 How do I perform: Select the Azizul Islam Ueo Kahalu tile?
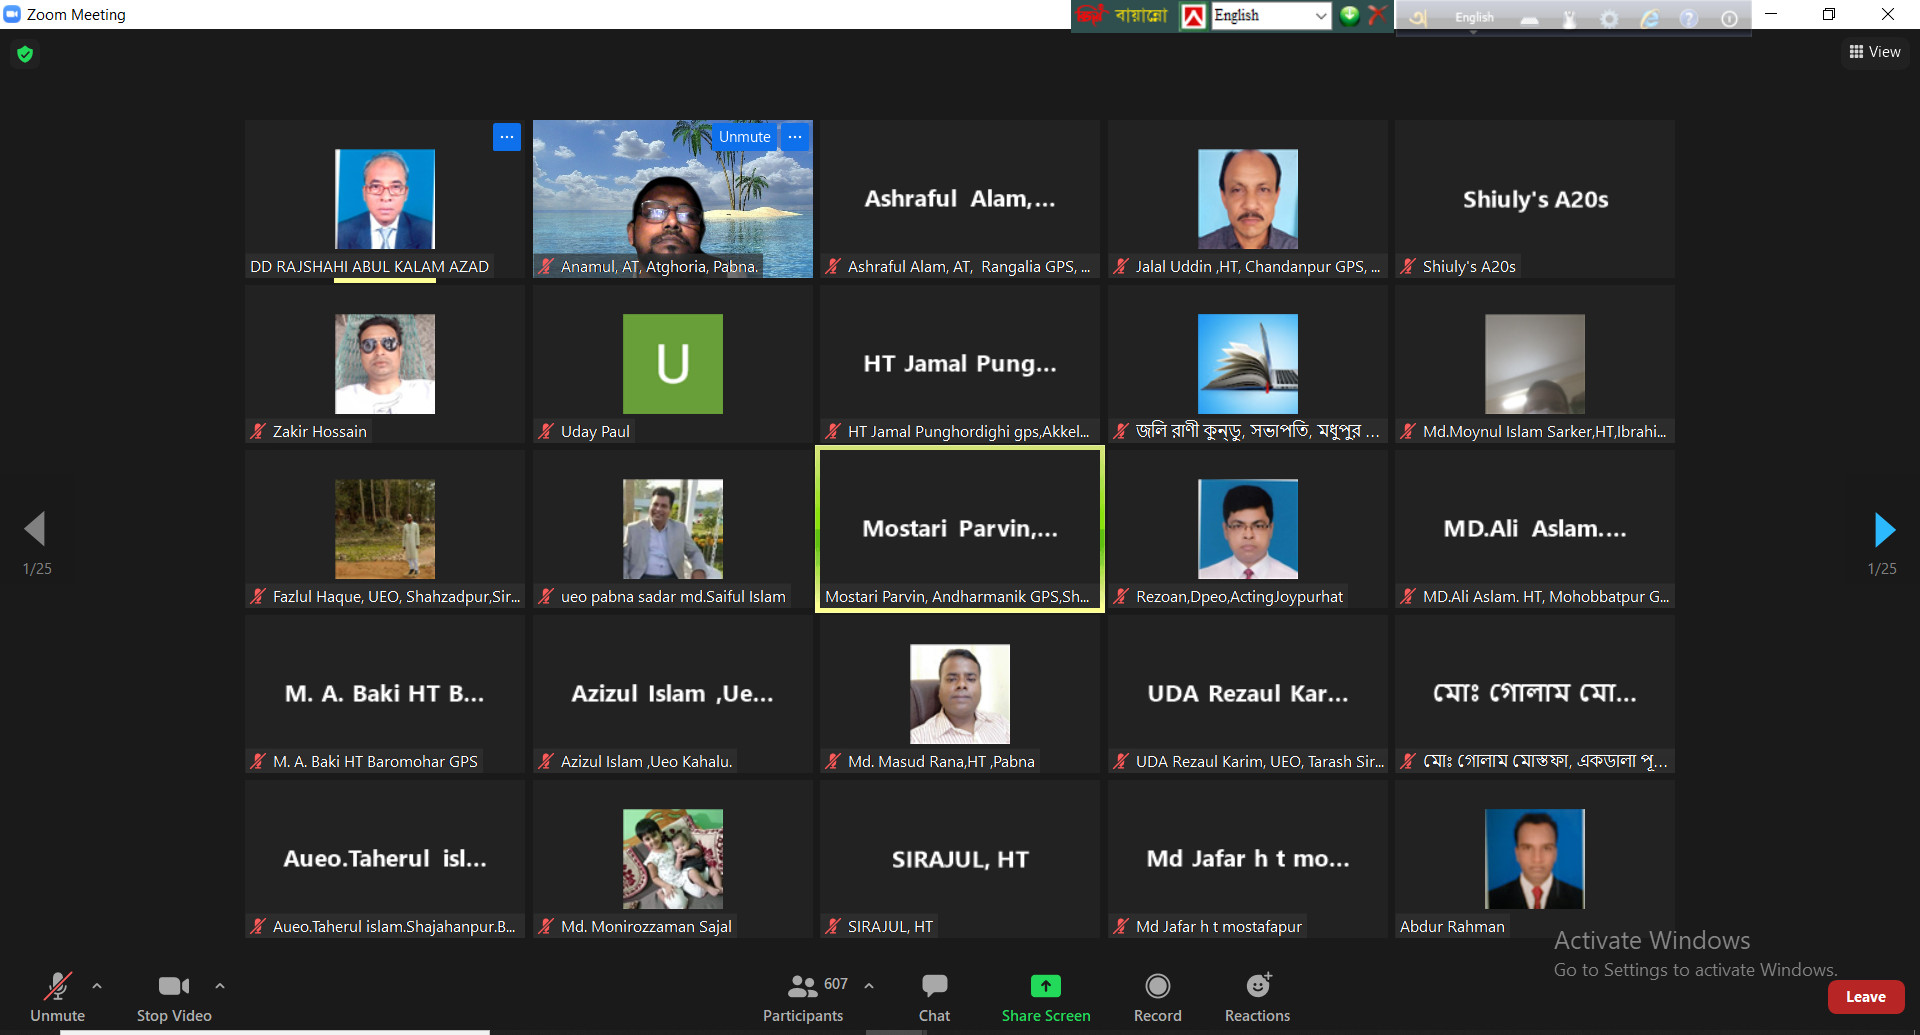coord(673,694)
